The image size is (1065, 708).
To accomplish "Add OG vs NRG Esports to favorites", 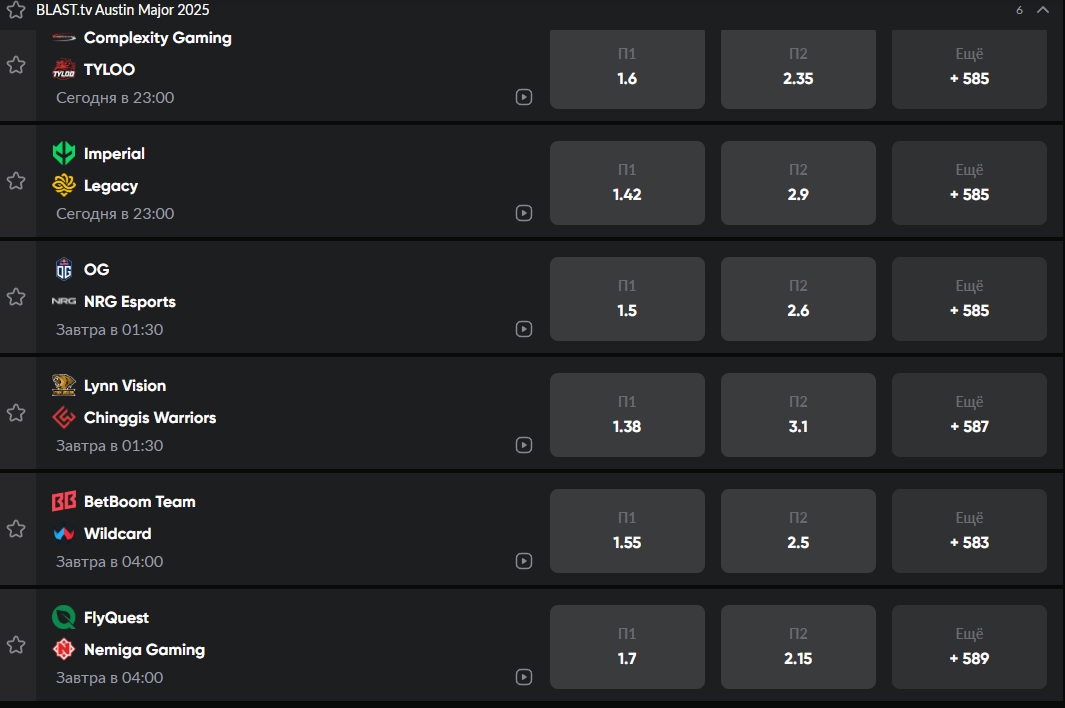I will (16, 297).
